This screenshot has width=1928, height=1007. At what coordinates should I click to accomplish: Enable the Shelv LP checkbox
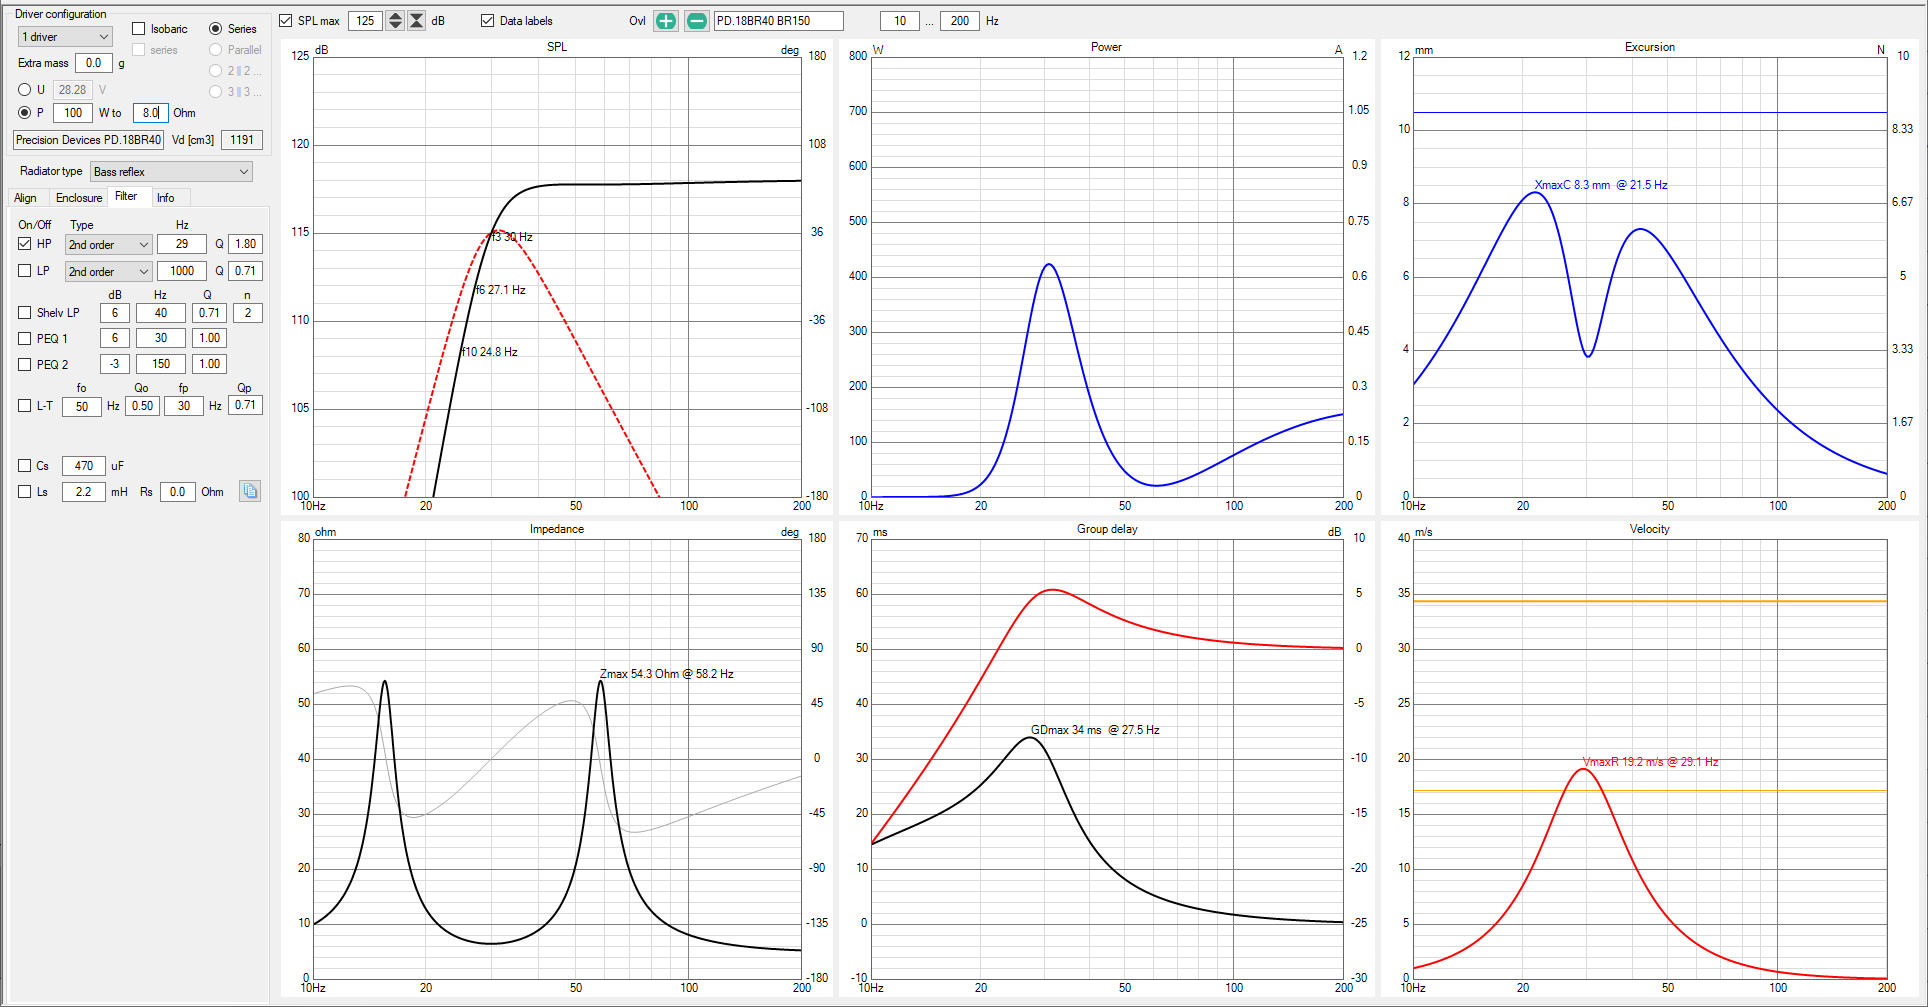(x=25, y=313)
